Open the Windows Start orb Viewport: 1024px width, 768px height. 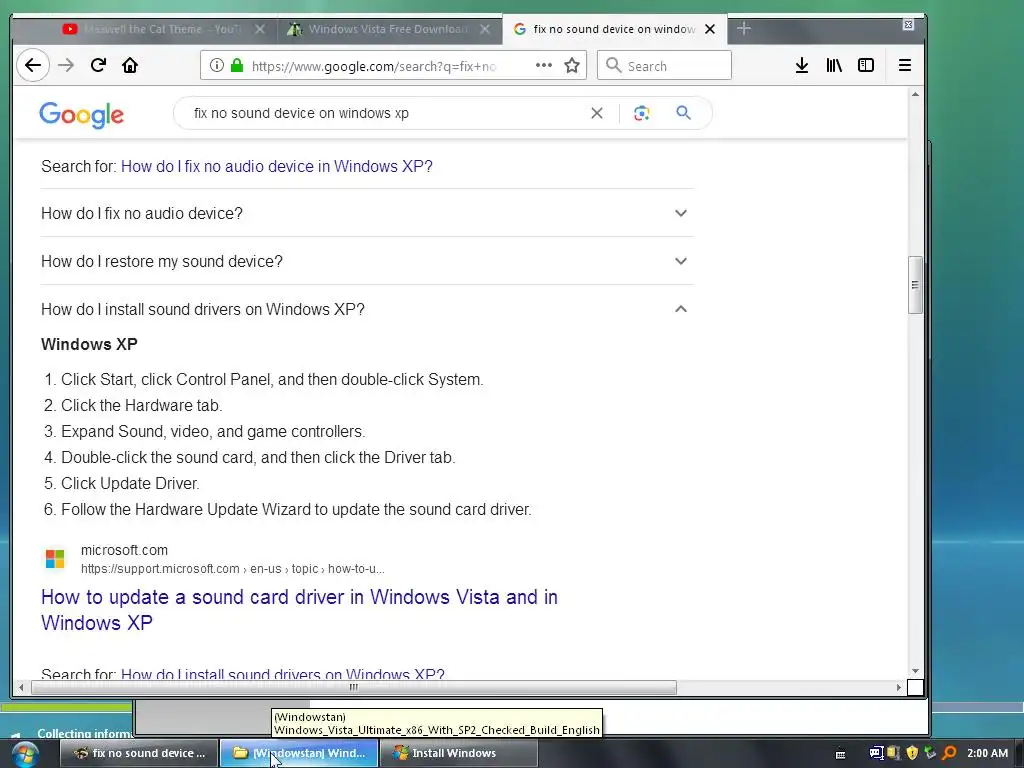pyautogui.click(x=25, y=754)
